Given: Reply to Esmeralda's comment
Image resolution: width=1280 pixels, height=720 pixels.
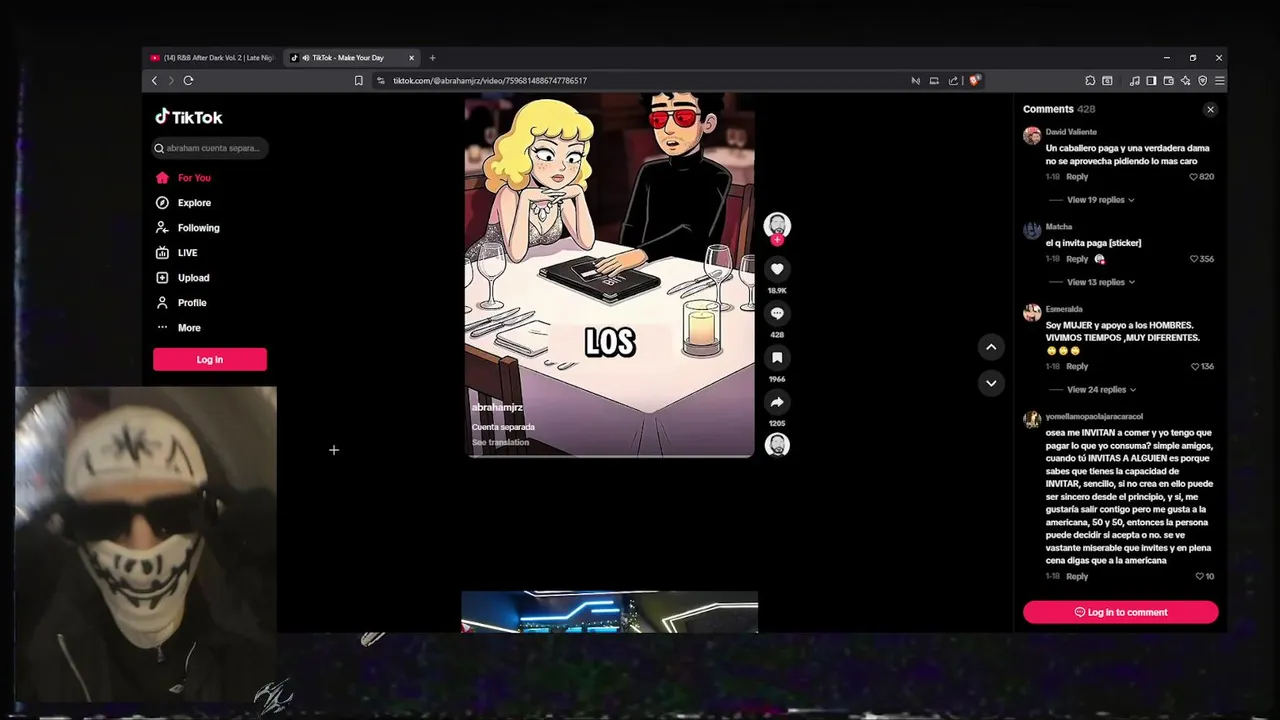Looking at the screenshot, I should coord(1077,367).
